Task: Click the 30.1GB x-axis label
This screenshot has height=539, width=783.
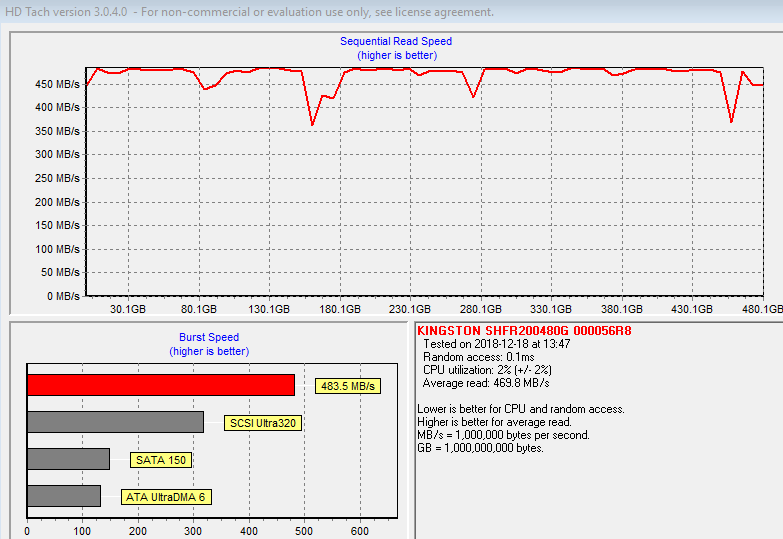Action: (128, 309)
